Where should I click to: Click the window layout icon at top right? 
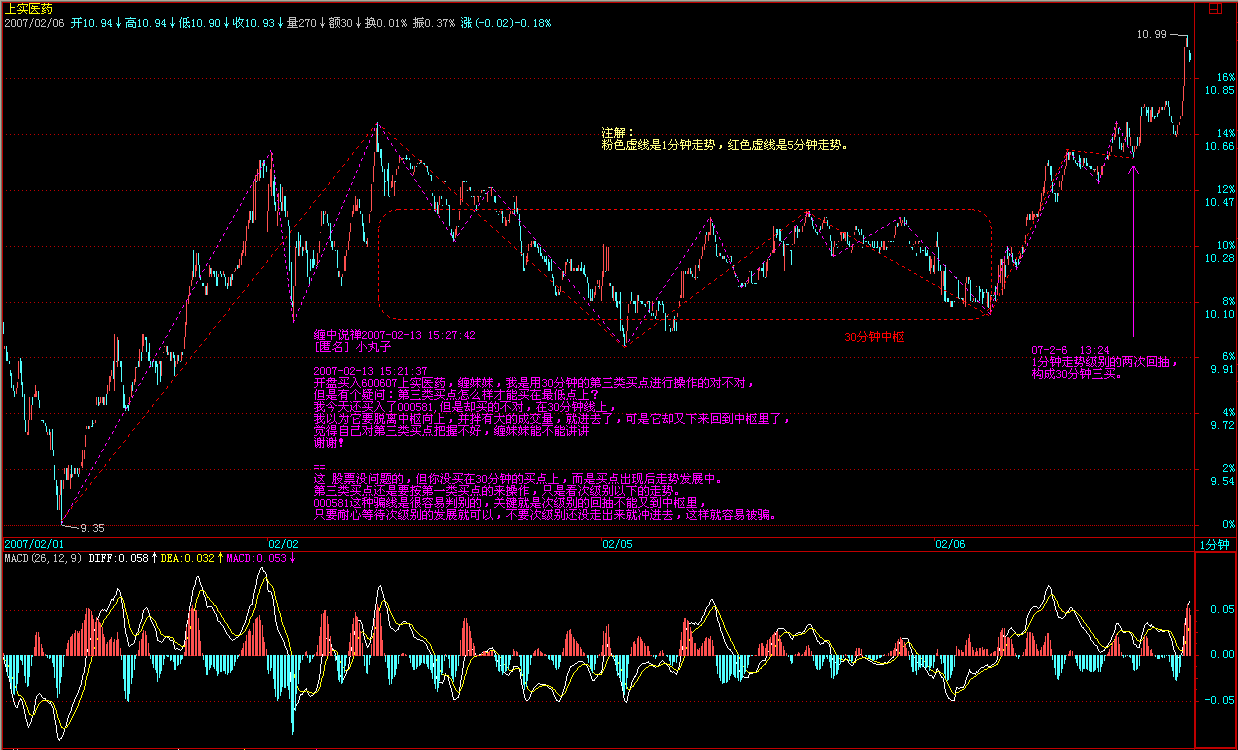coord(1216,8)
